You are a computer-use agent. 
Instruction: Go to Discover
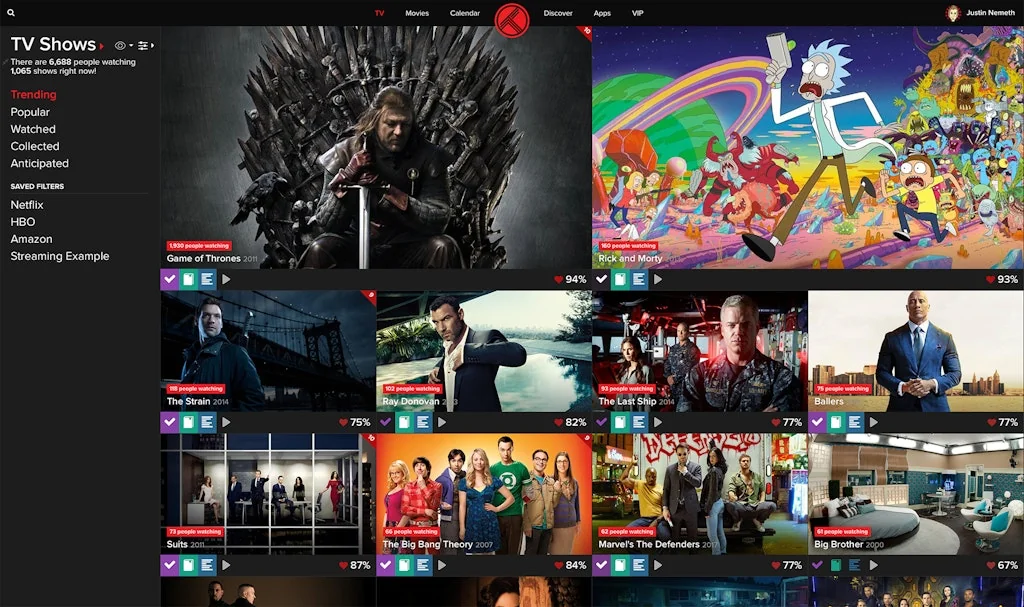coord(558,13)
